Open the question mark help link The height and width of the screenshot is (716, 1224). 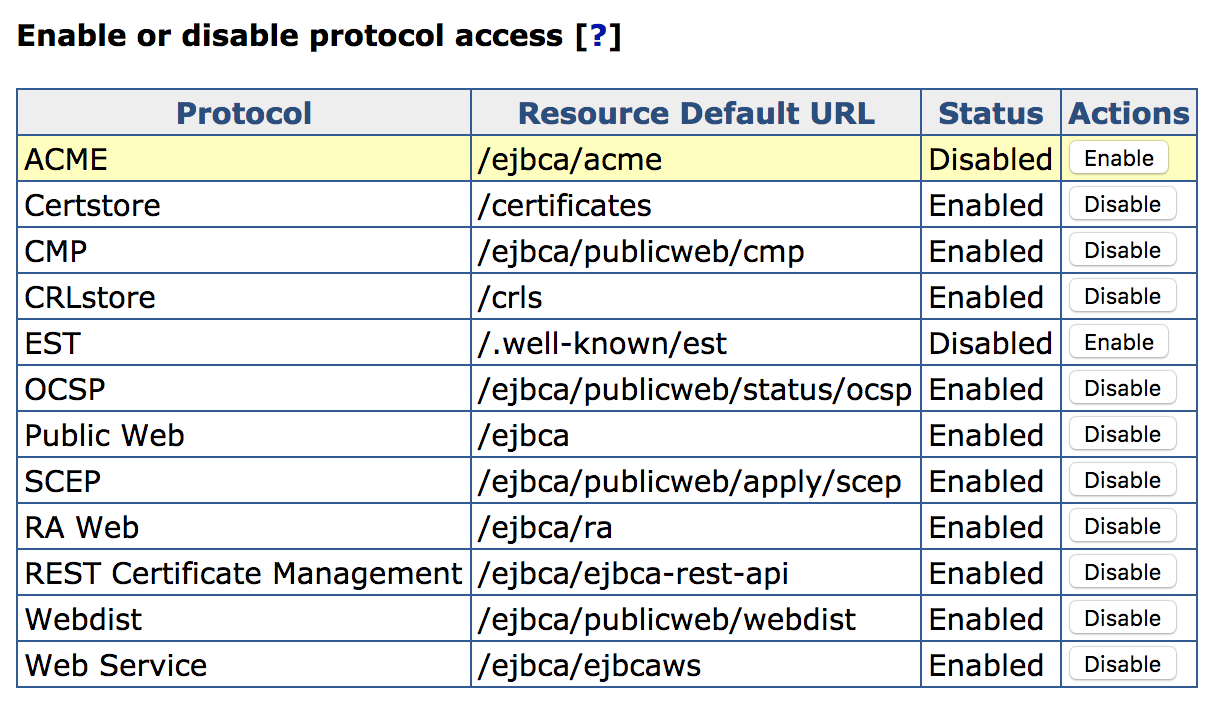tap(598, 37)
